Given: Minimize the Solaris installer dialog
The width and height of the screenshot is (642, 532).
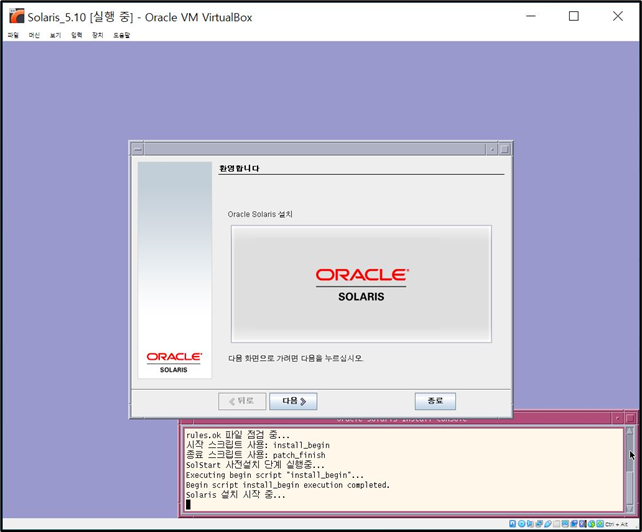Looking at the screenshot, I should tap(492, 149).
